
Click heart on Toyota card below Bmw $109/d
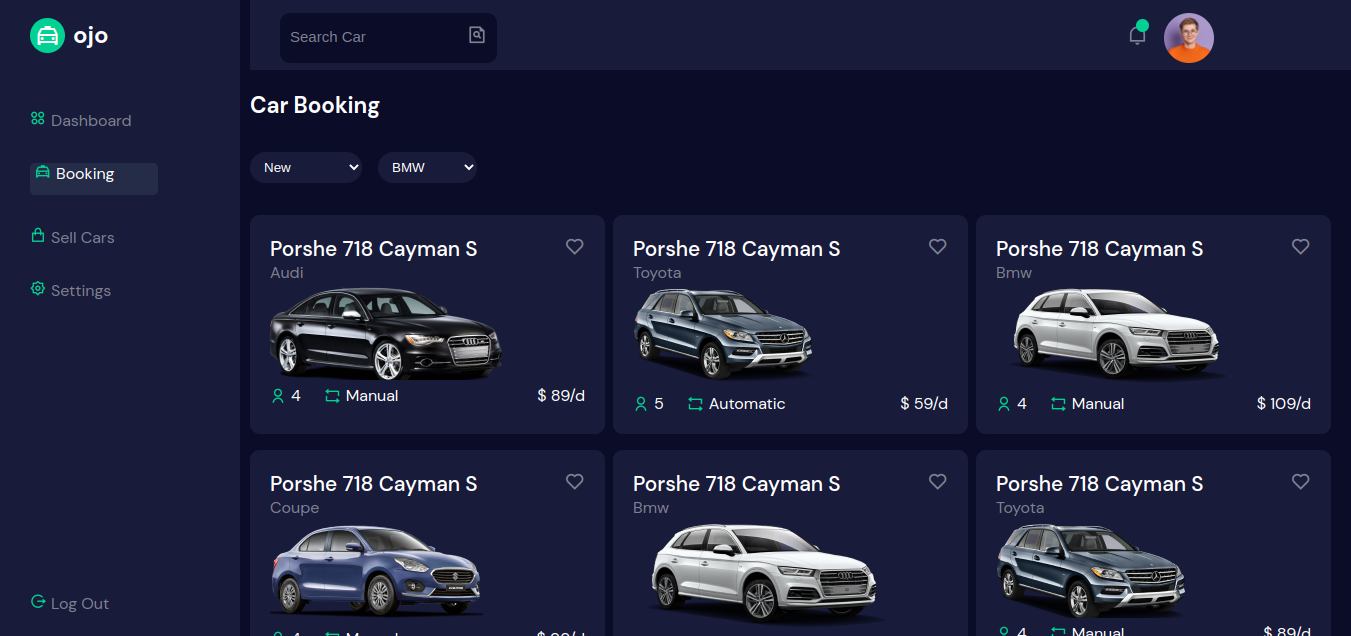pyautogui.click(x=1301, y=481)
